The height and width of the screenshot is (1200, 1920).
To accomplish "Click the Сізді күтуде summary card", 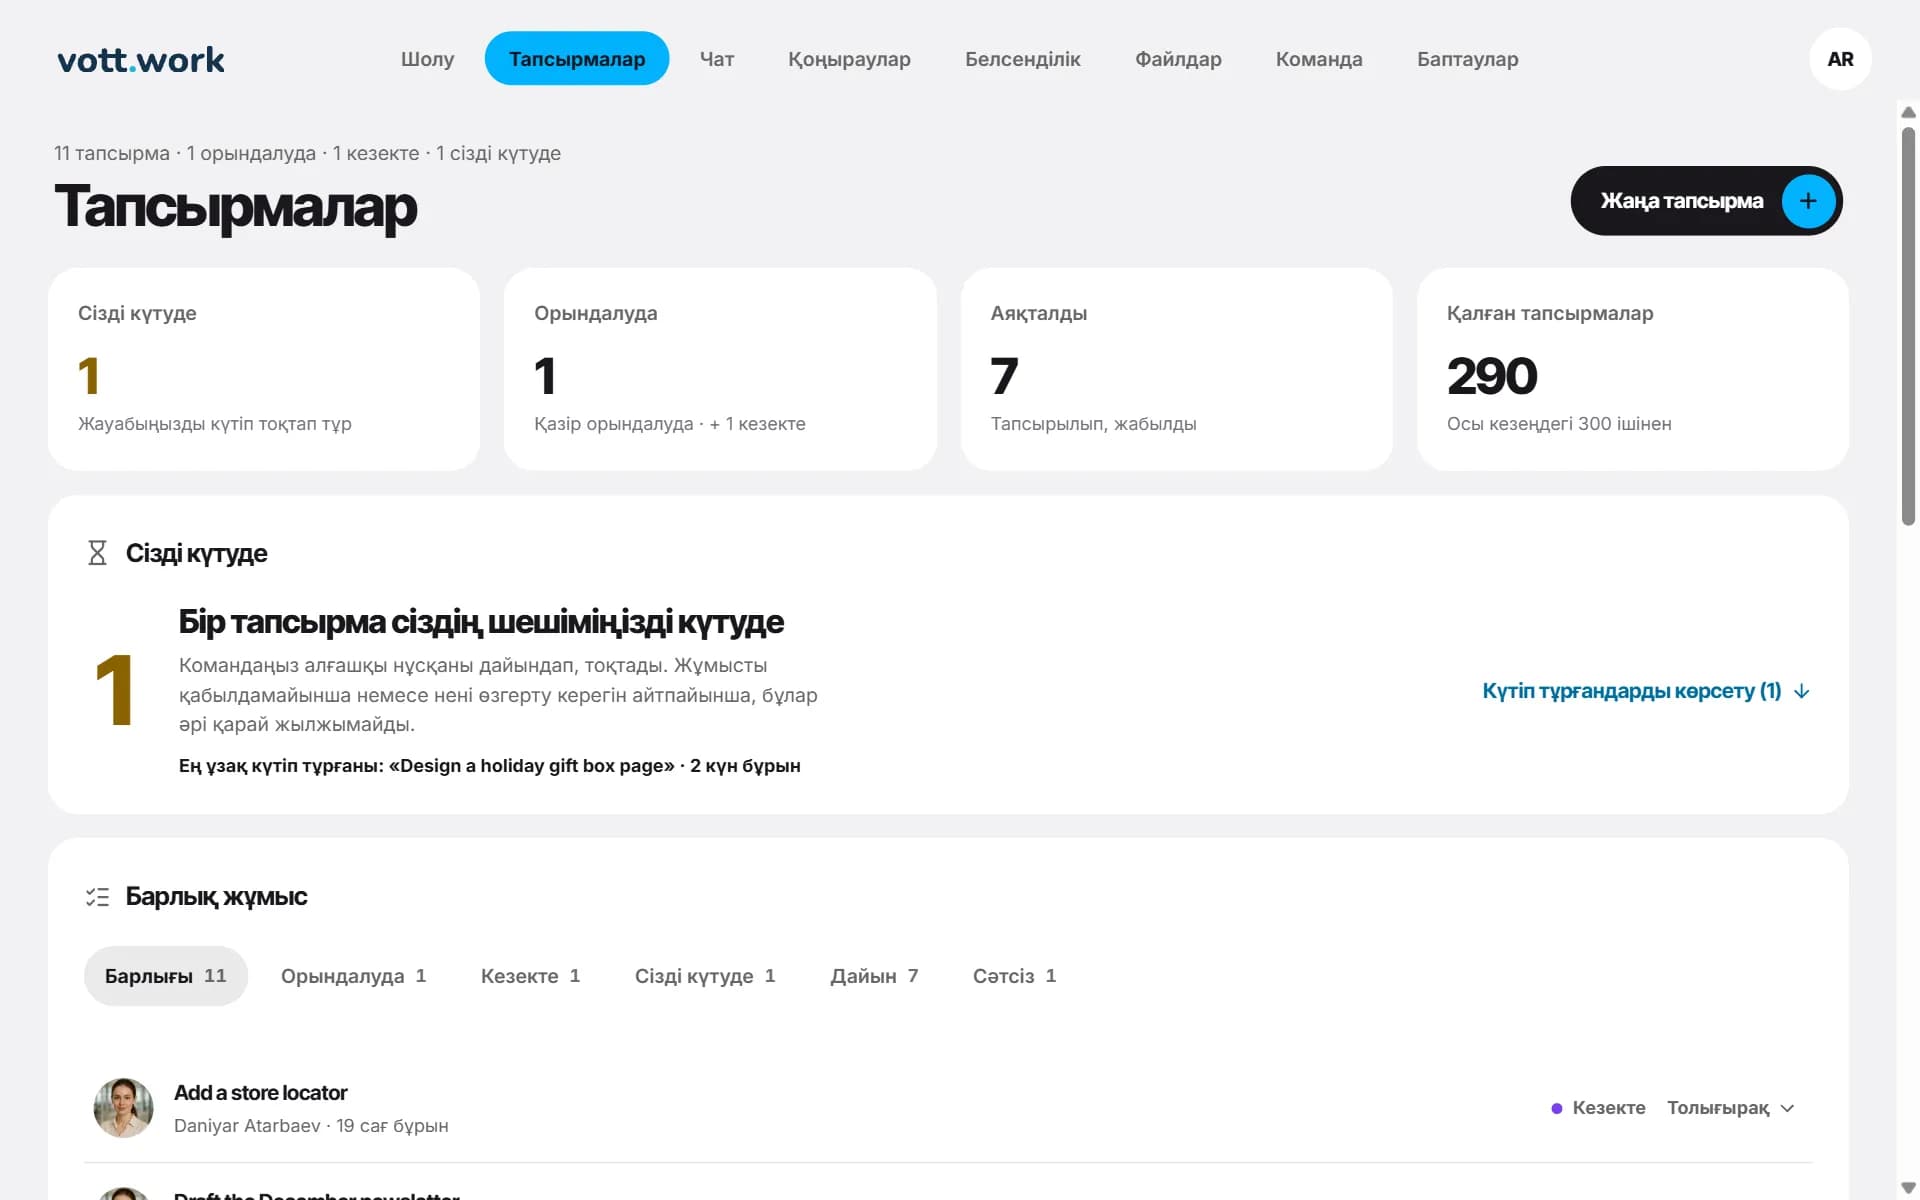I will (x=264, y=369).
